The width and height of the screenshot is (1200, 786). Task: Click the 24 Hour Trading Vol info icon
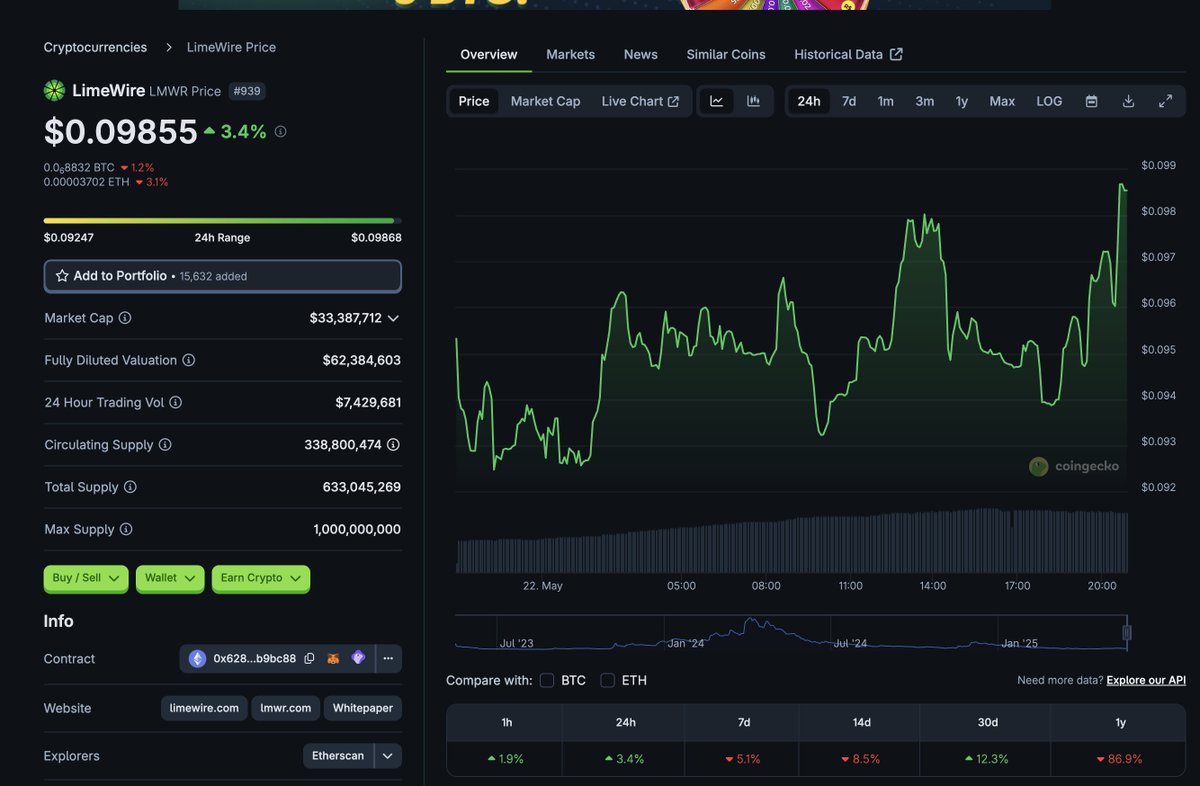(x=175, y=402)
